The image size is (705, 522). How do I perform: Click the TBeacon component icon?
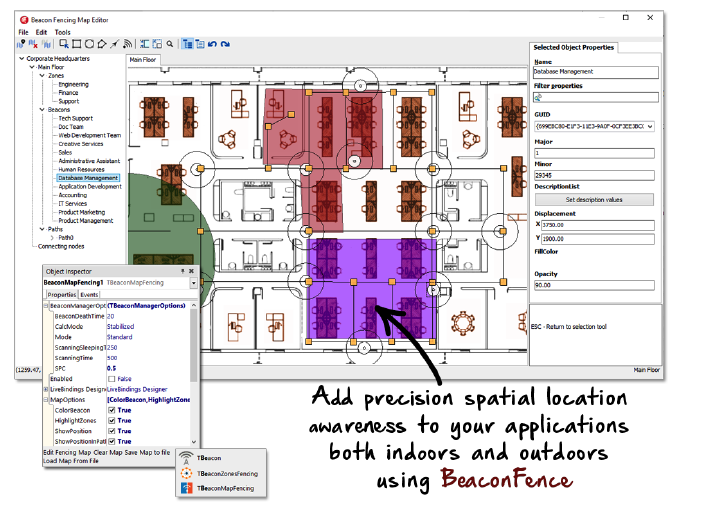click(186, 458)
